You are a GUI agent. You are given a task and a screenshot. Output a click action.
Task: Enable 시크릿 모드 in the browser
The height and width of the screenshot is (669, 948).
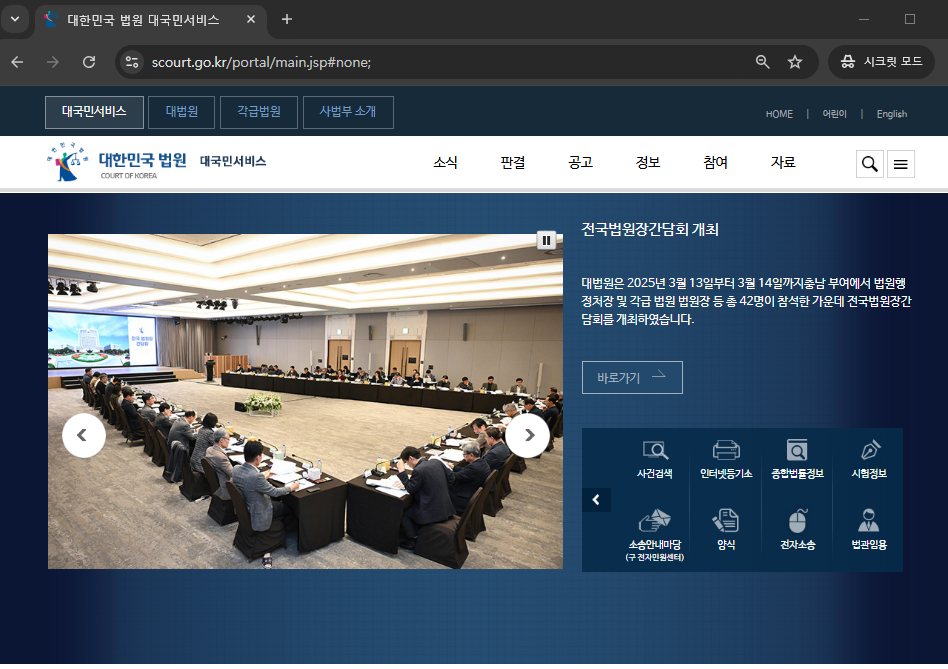pos(881,62)
